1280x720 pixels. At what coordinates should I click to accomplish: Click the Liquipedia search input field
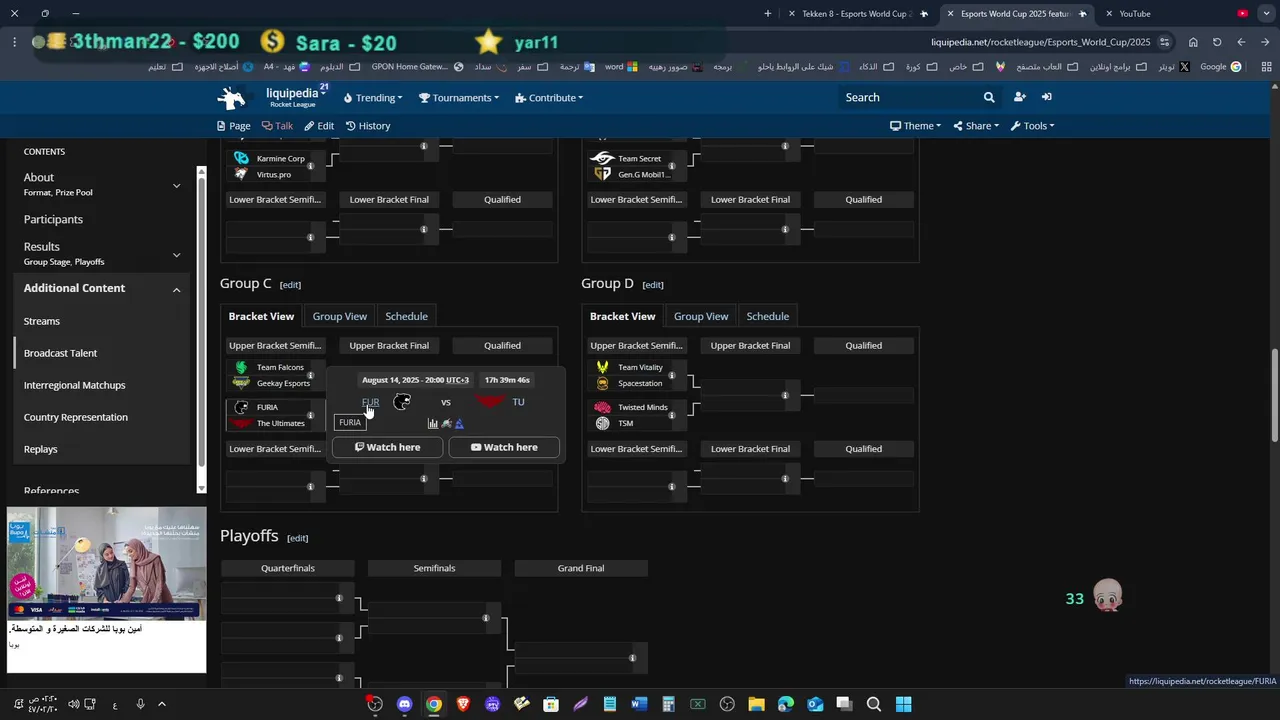click(x=910, y=97)
